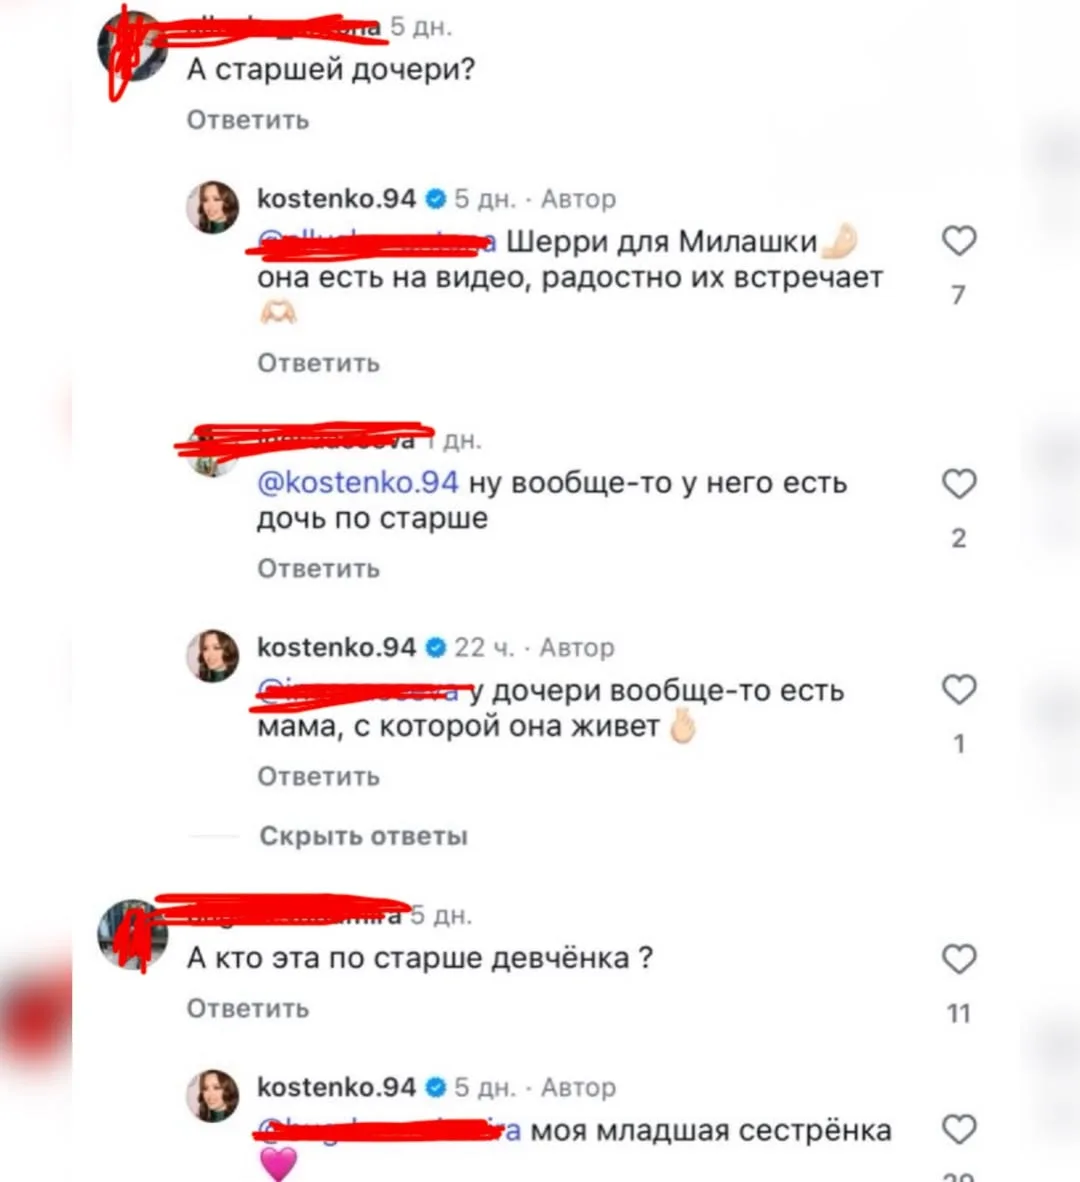Screen dimensions: 1080x1182
Task: Open the kostenko.94 username beside '22 ч.'
Action: pyautogui.click(x=336, y=648)
